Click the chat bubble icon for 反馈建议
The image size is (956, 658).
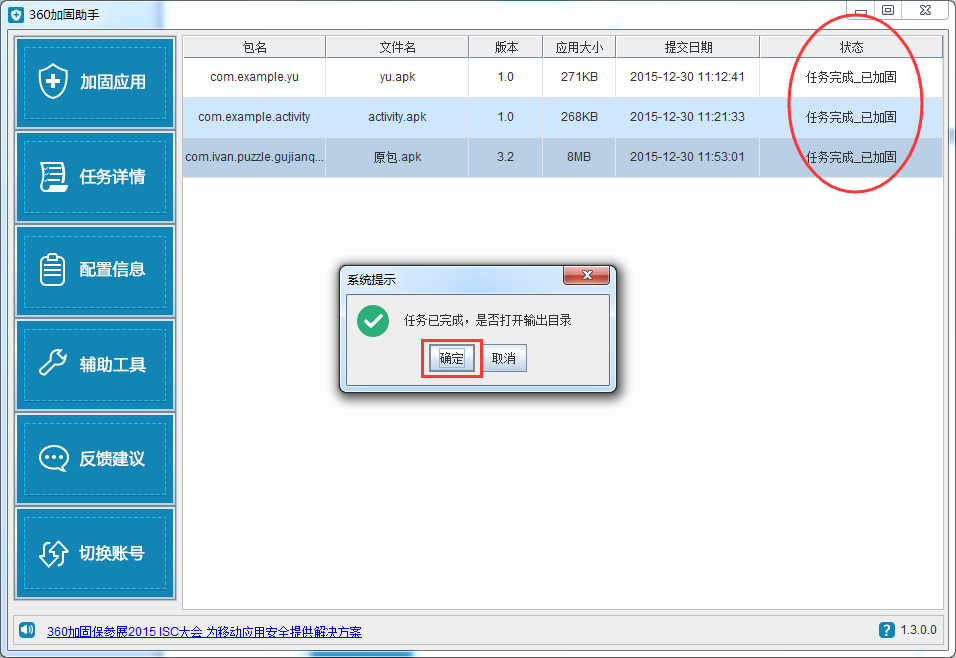click(54, 458)
